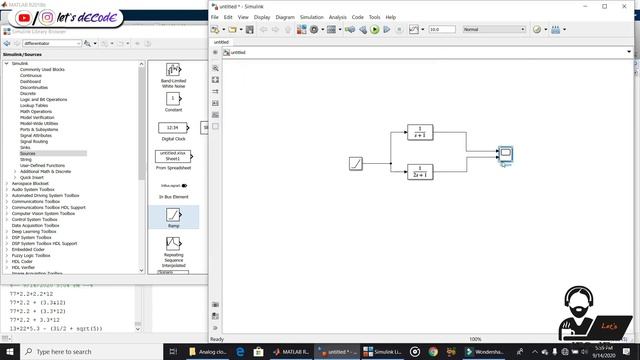Select Sinks in the library tree

pos(25,147)
